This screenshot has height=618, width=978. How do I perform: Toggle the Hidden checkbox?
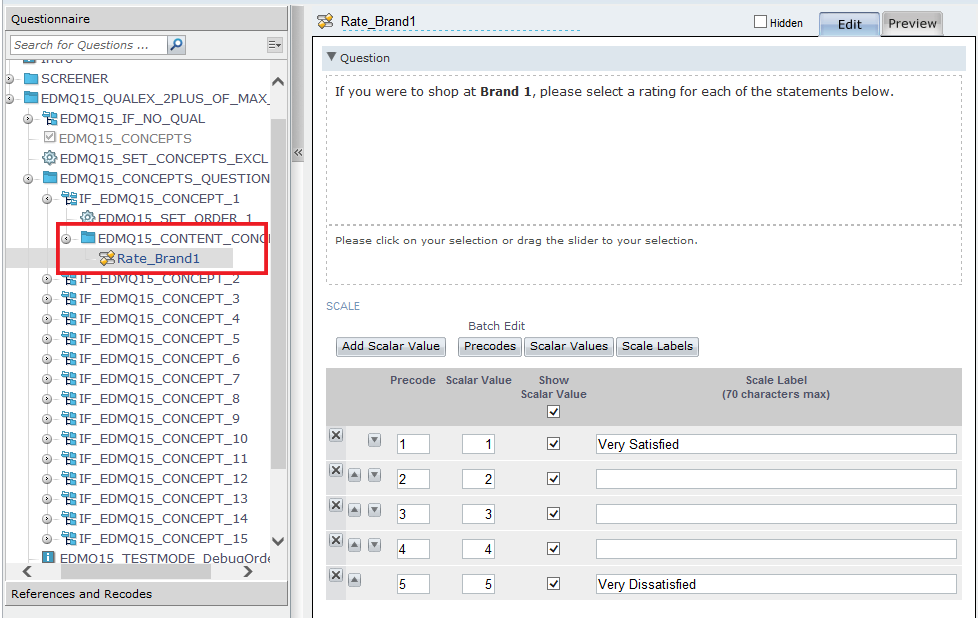pos(760,22)
